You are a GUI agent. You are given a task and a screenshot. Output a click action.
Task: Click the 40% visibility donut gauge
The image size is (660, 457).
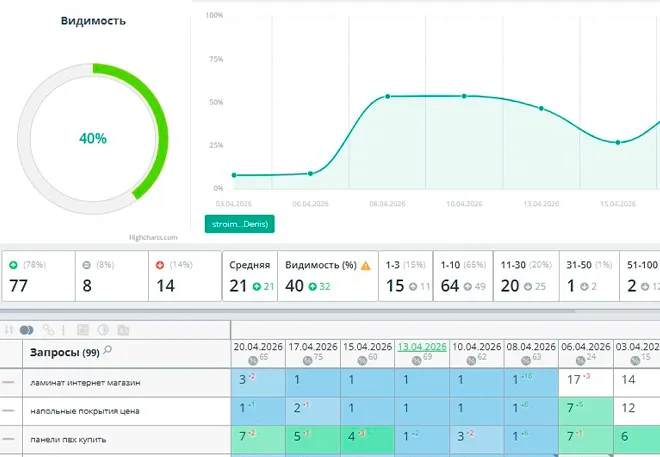[x=93, y=139]
